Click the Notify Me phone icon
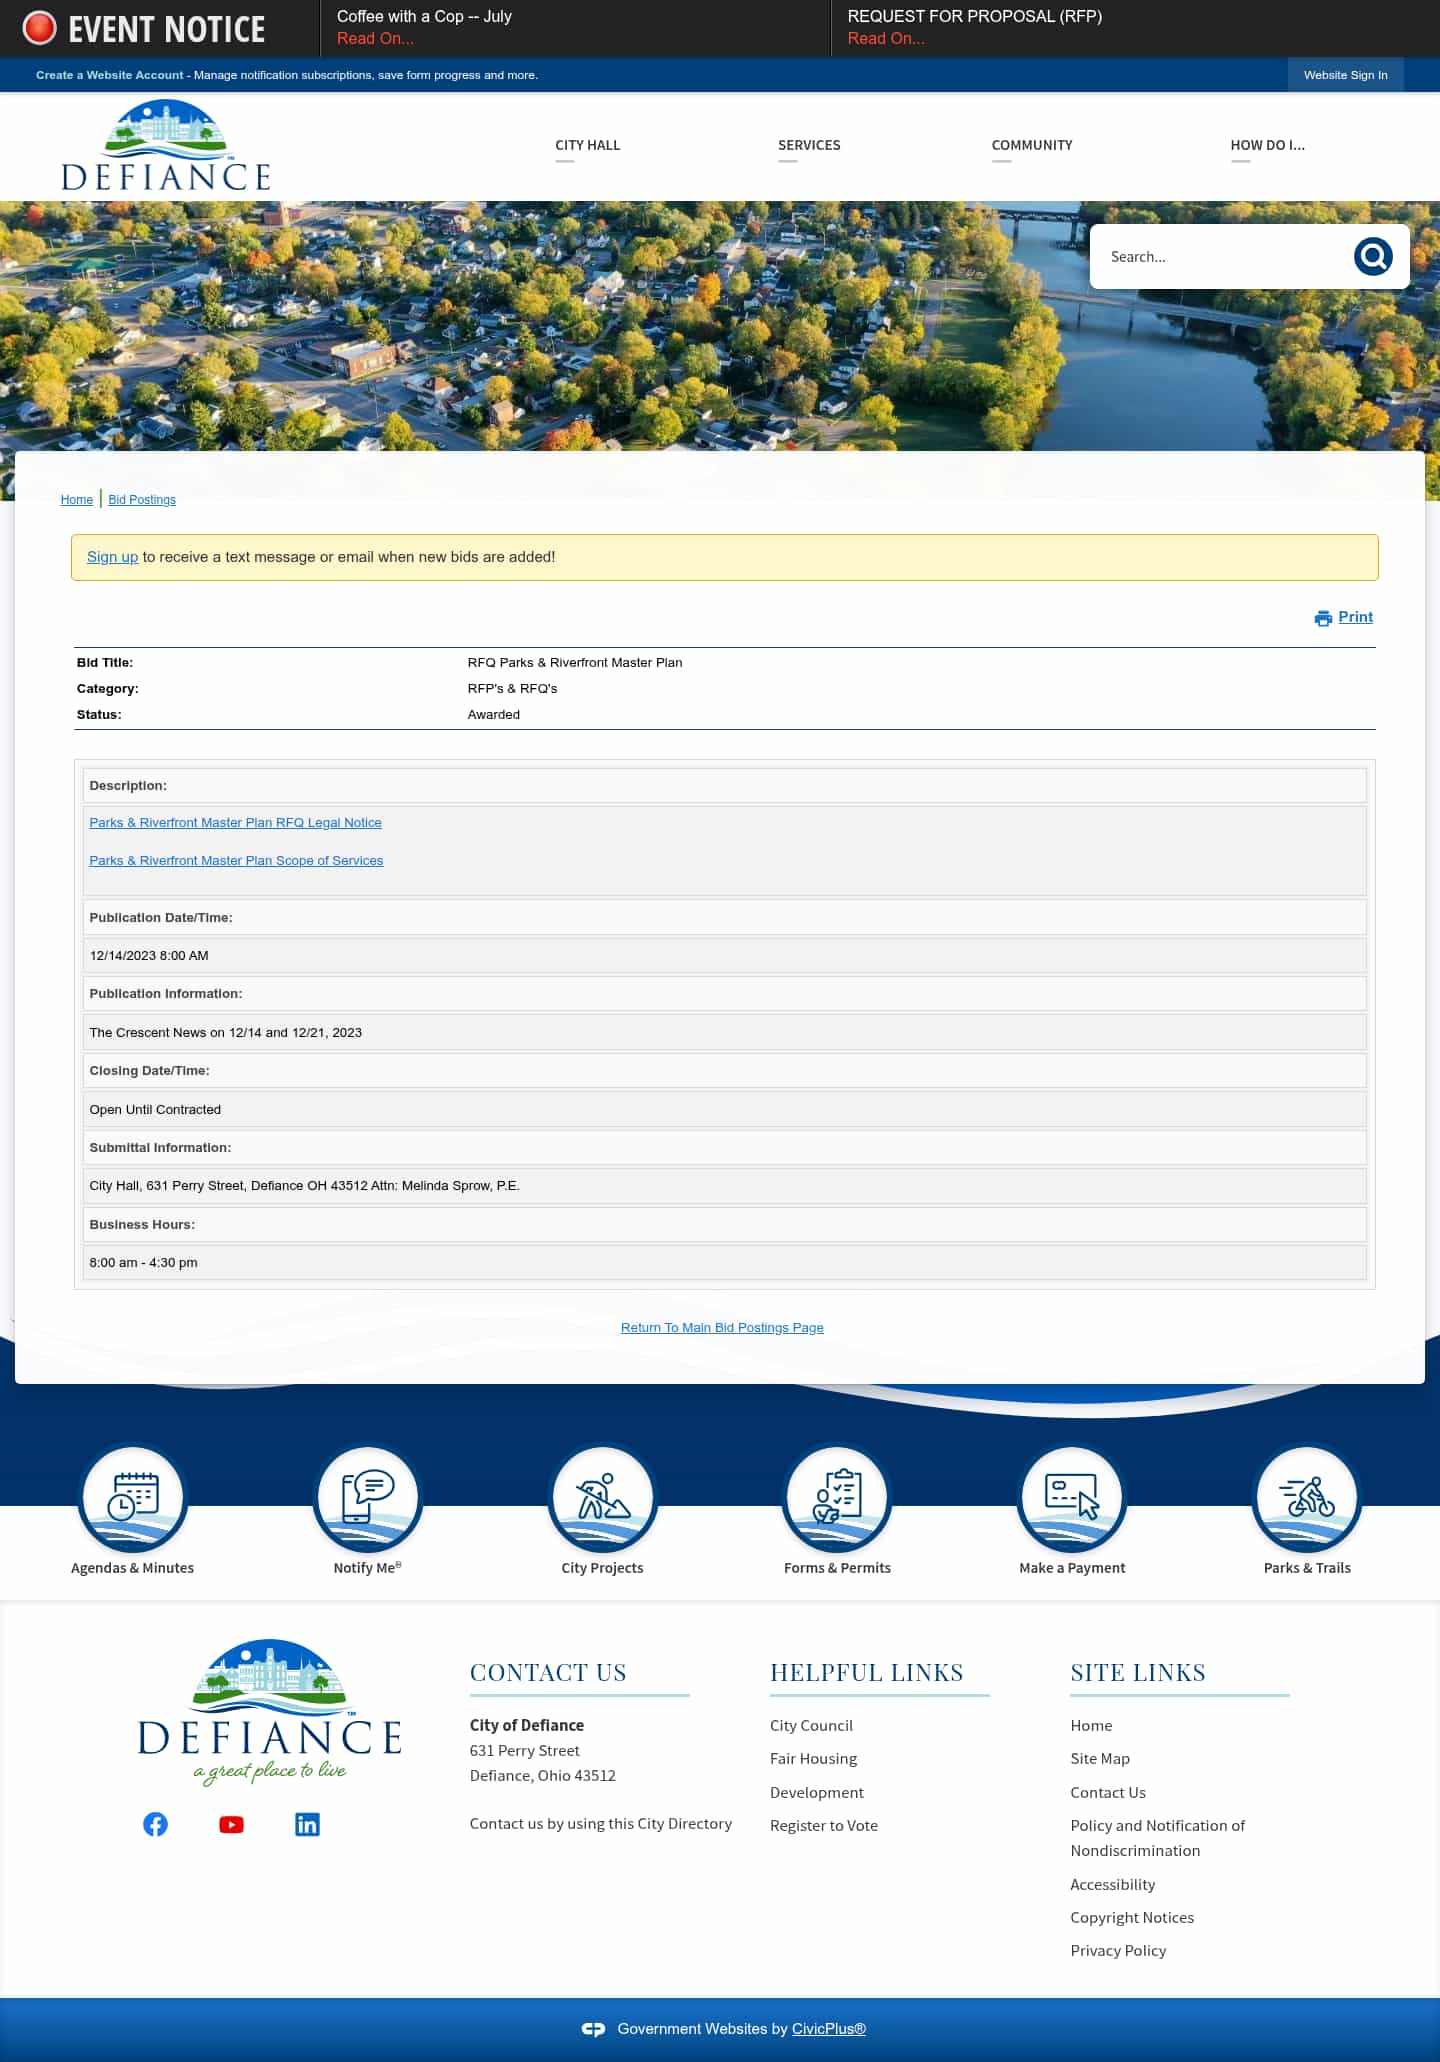The height and width of the screenshot is (2062, 1440). click(x=367, y=1497)
